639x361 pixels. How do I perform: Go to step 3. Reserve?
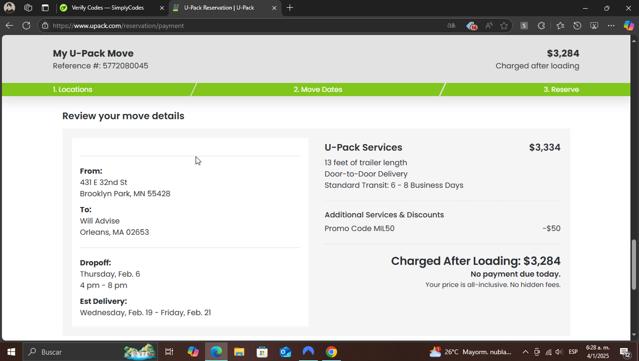[x=561, y=89]
